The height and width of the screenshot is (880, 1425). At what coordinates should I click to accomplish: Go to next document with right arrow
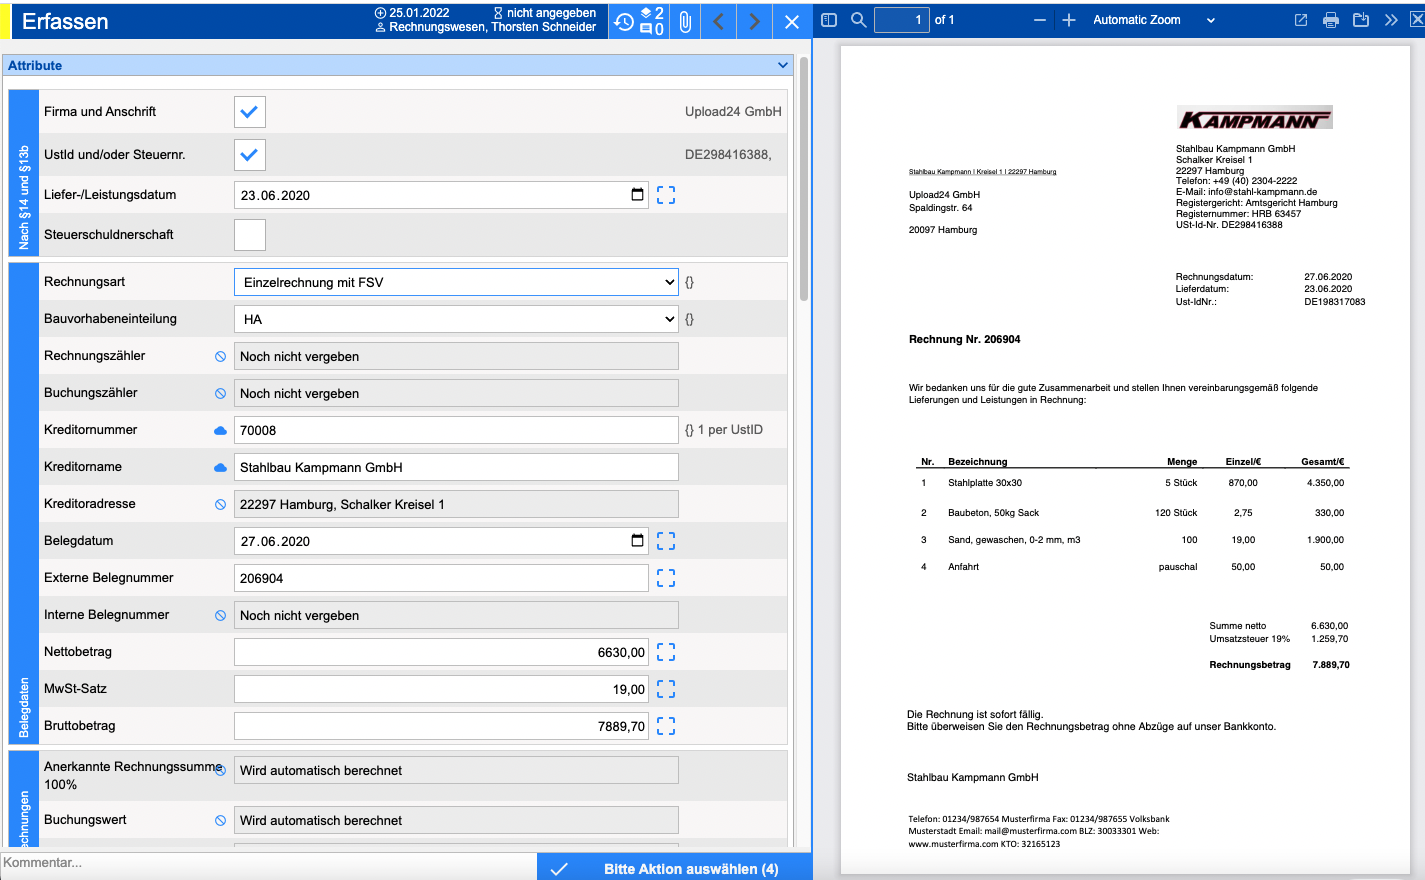click(x=755, y=21)
